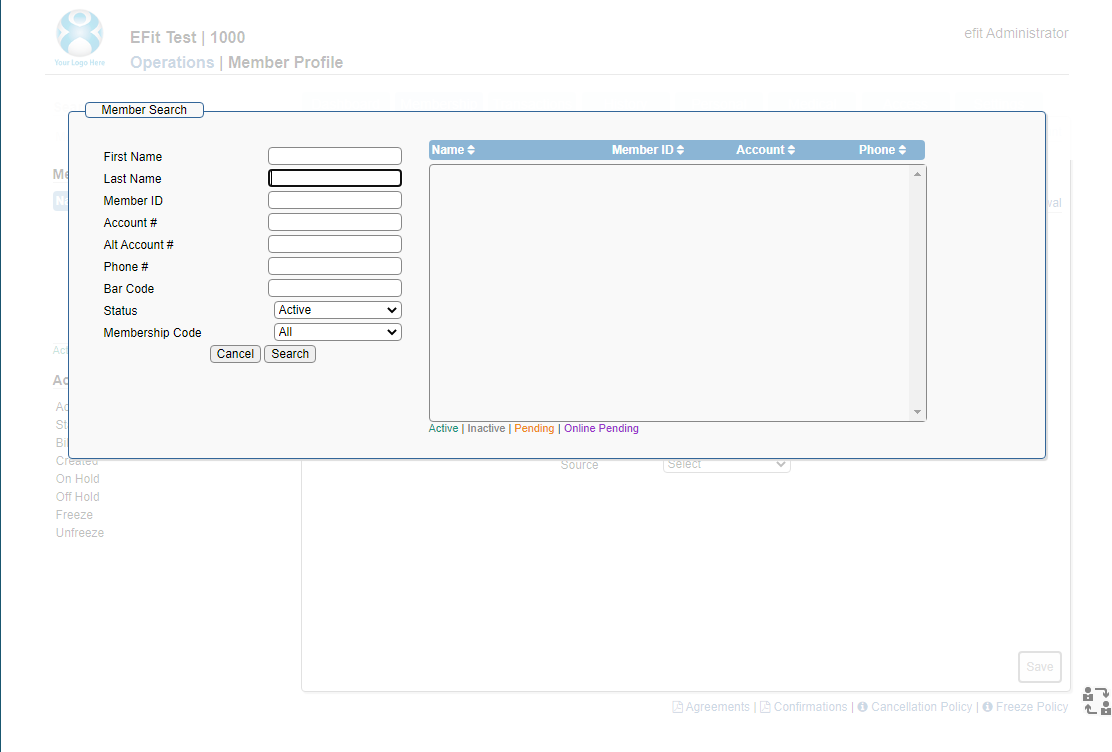This screenshot has width=1112, height=752.
Task: Click the Search button
Action: (x=289, y=354)
